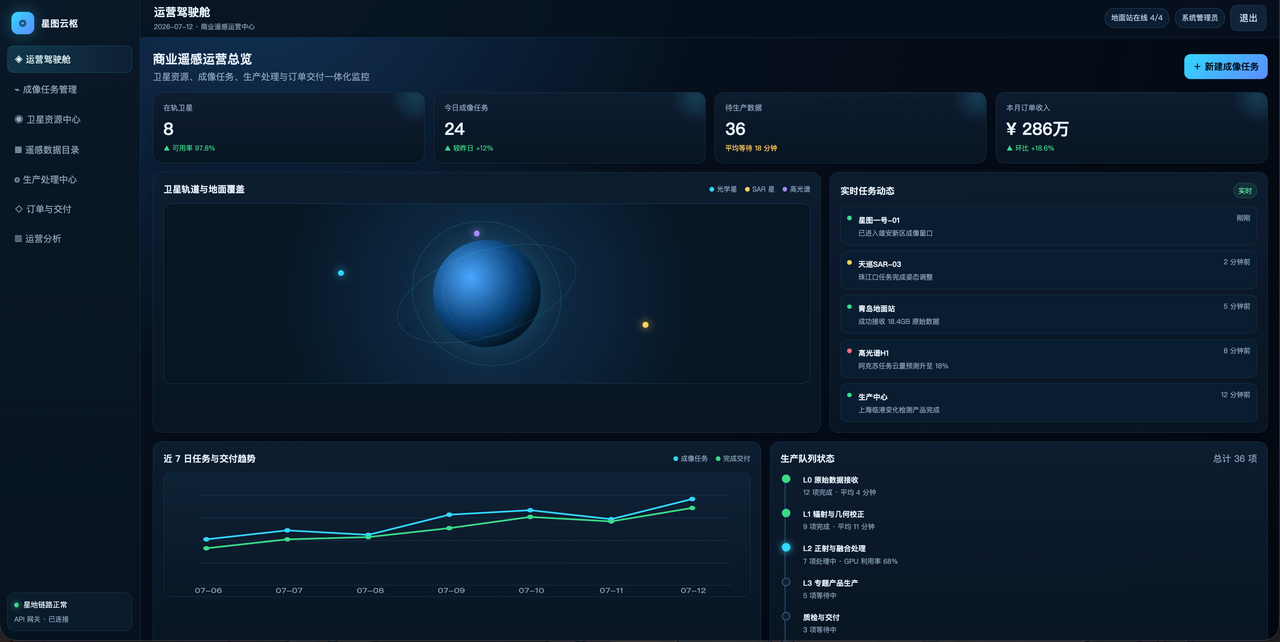Click the 较昨日 +12% trend indicator
The width and height of the screenshot is (1280, 642).
(x=469, y=148)
